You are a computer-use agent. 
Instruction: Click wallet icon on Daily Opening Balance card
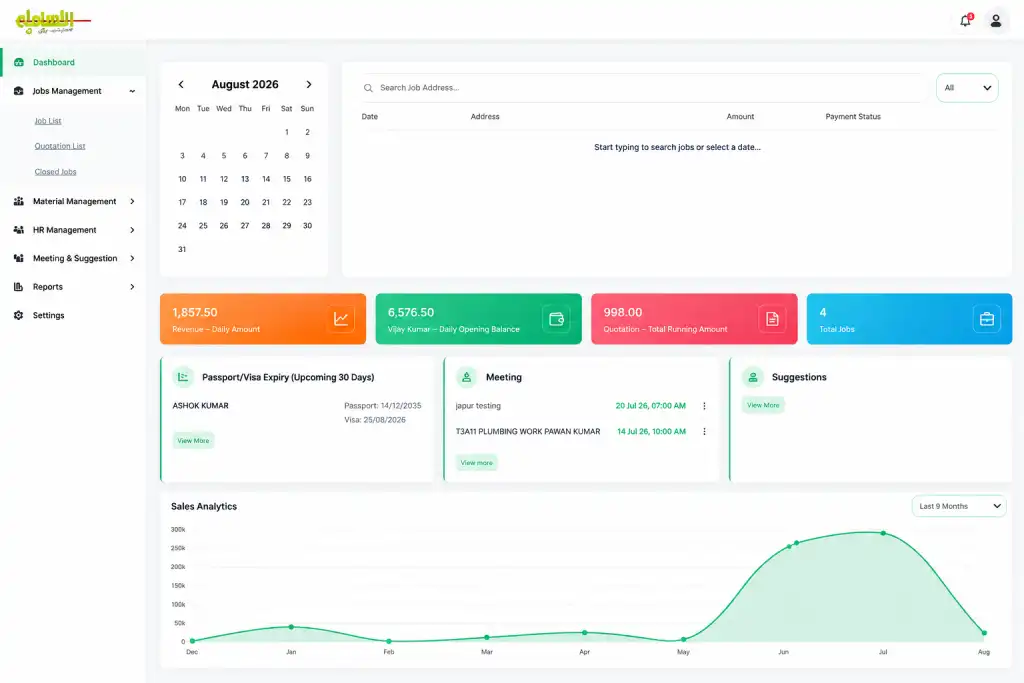pos(556,319)
